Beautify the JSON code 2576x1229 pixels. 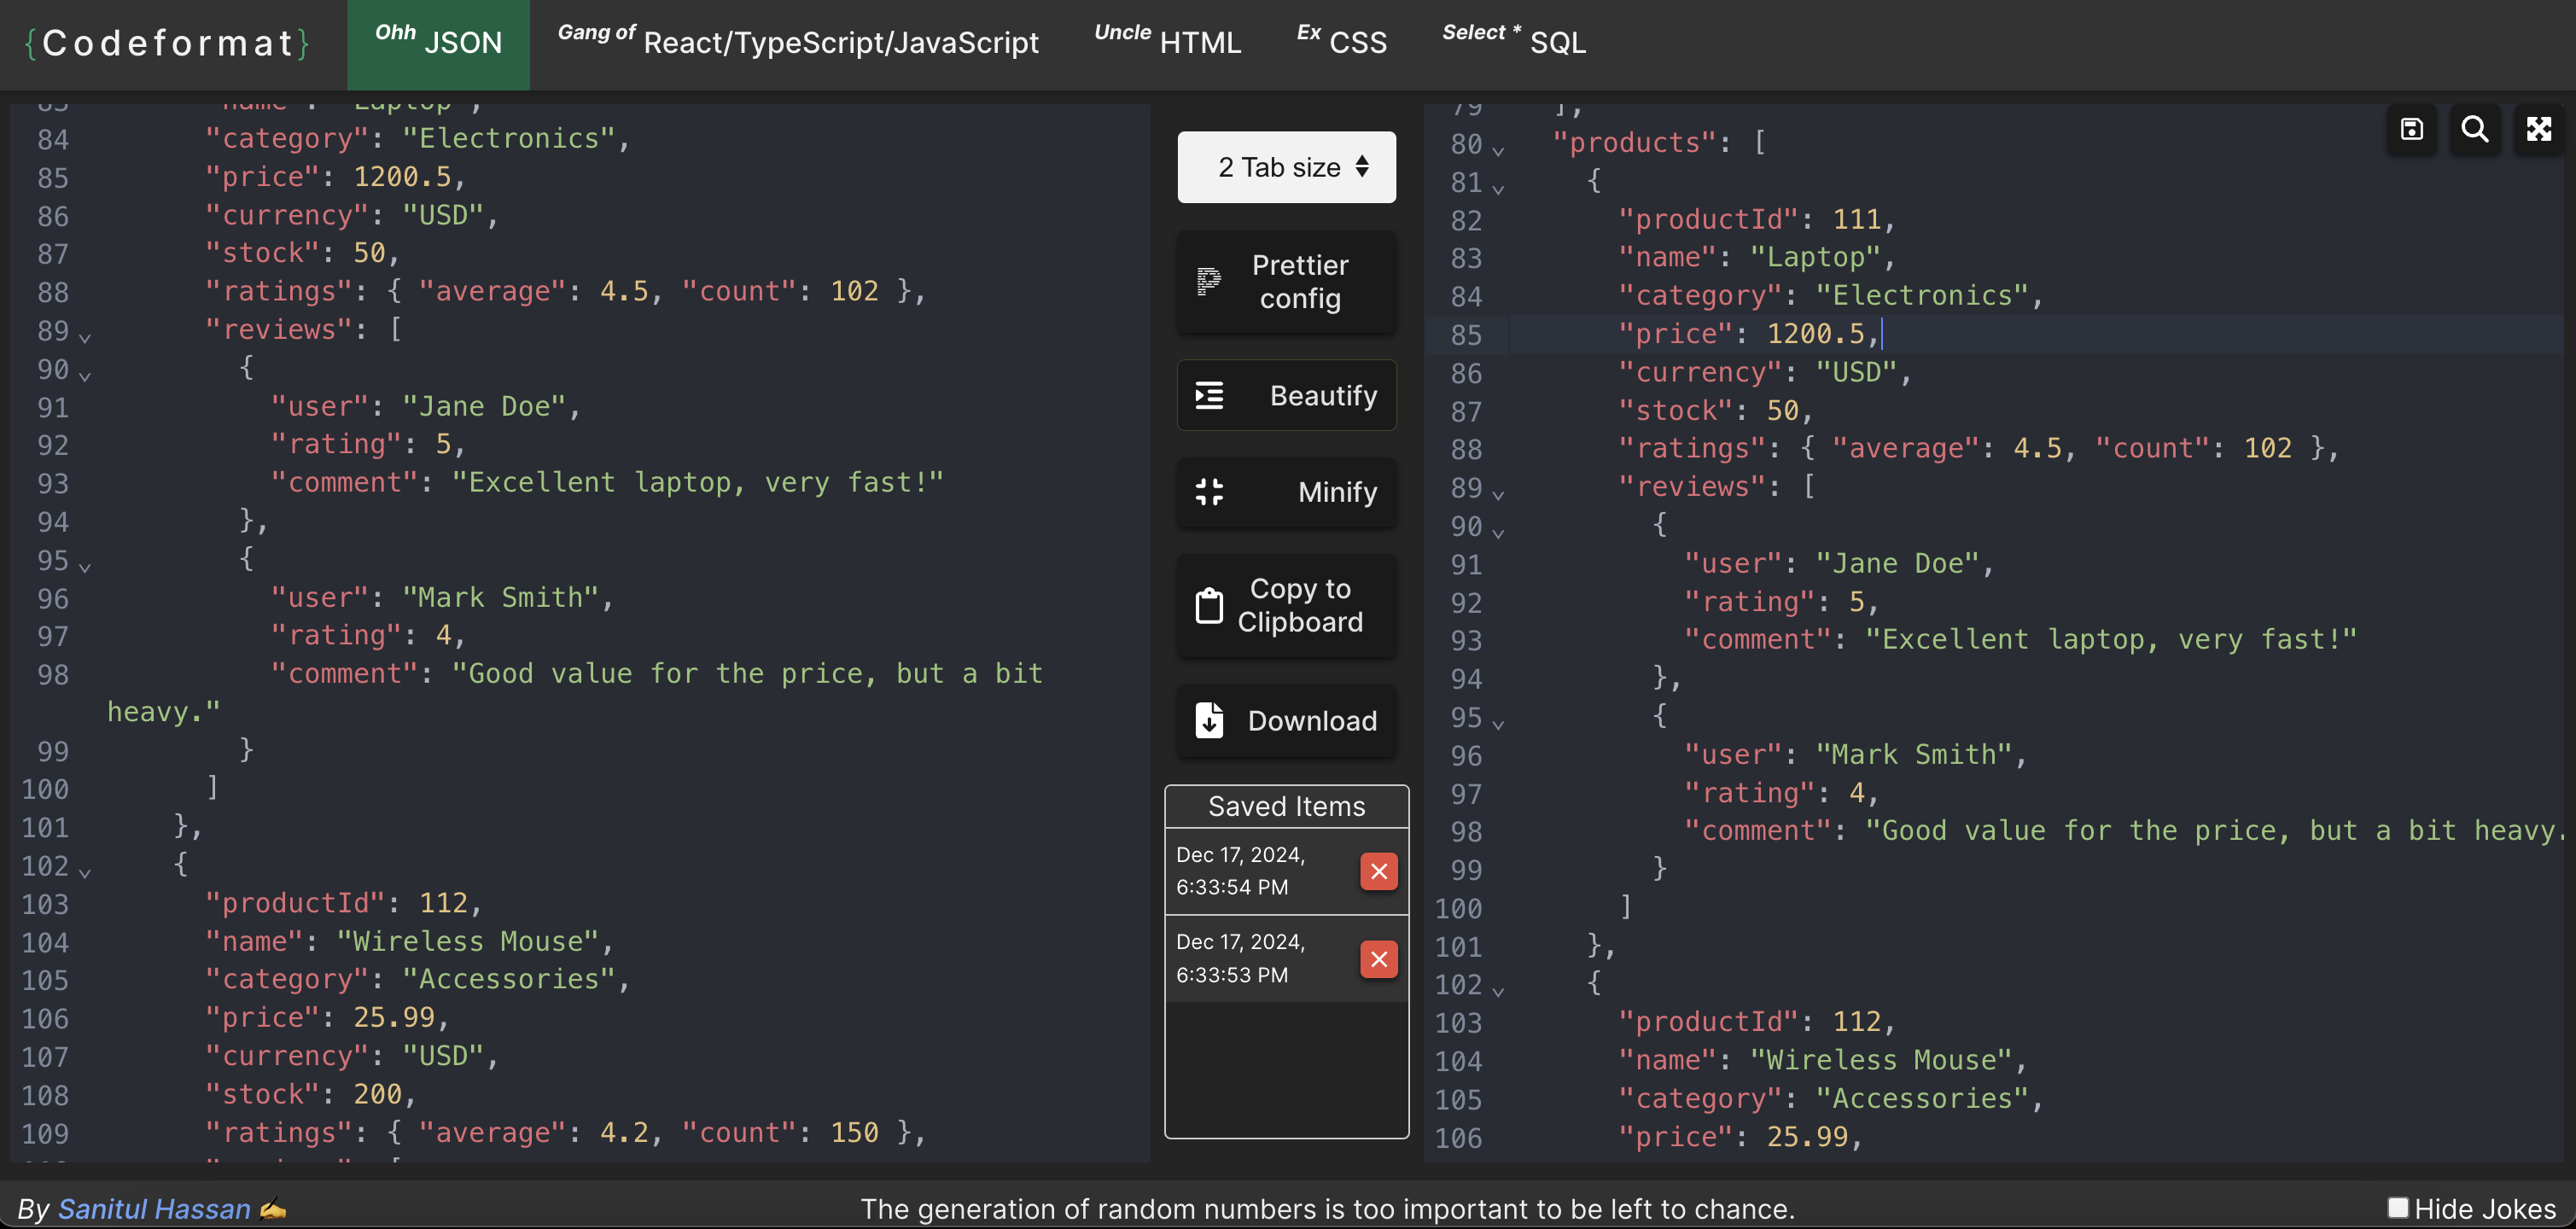tap(1286, 395)
